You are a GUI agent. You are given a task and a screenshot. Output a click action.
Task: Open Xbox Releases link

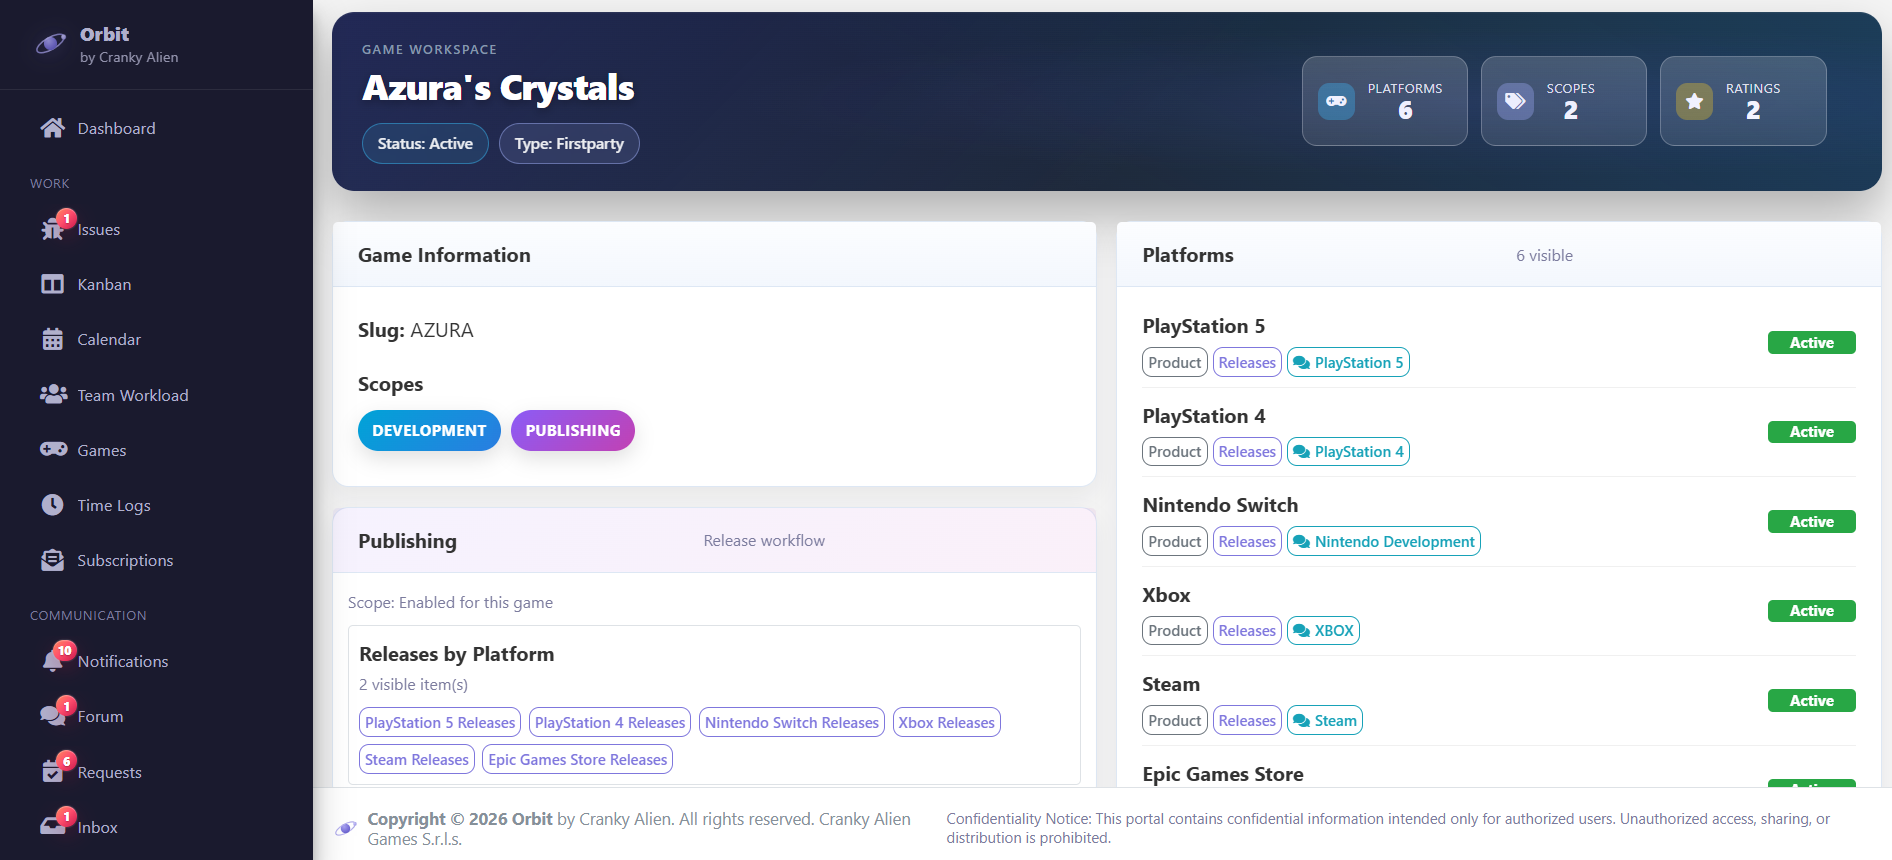pyautogui.click(x=947, y=722)
